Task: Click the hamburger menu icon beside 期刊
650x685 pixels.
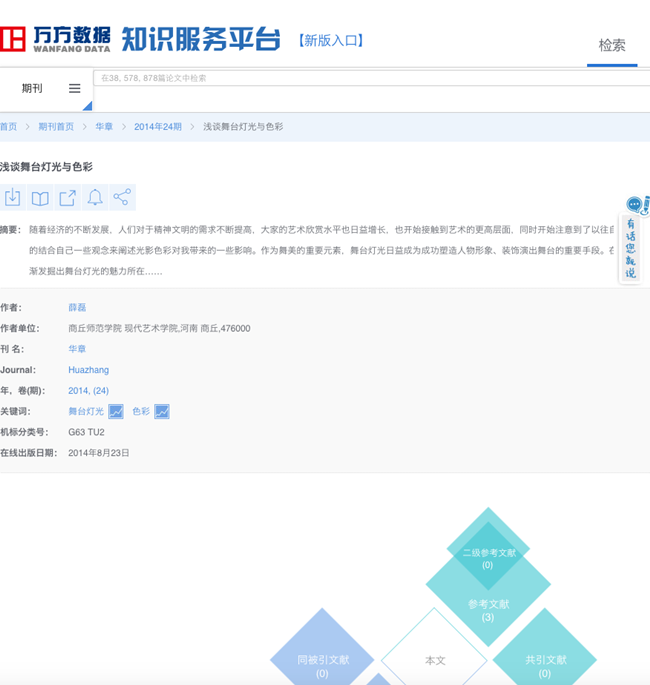Action: [x=75, y=88]
